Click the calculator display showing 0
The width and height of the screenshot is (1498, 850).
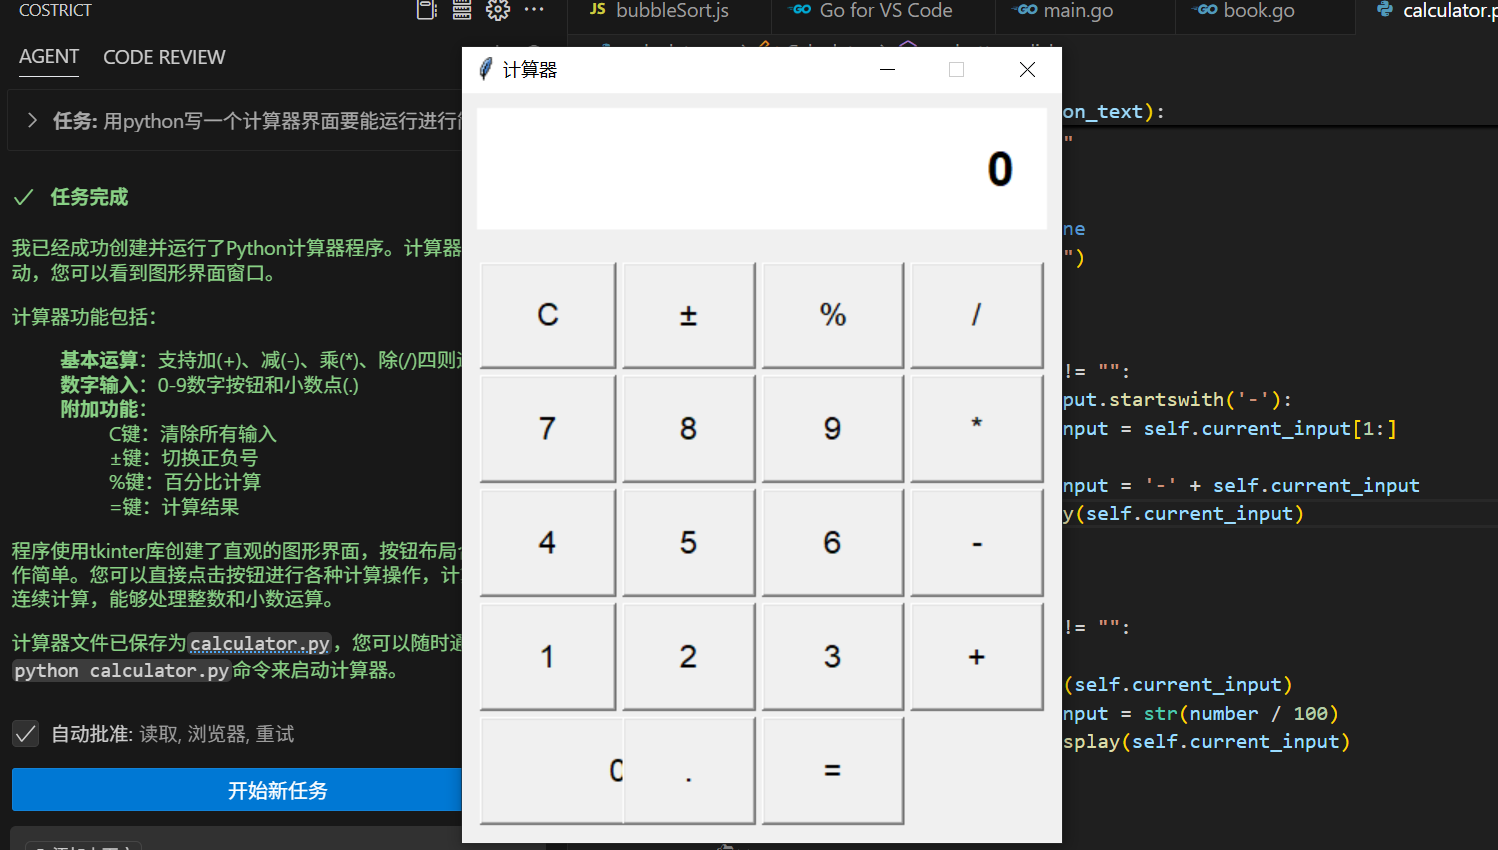[761, 169]
